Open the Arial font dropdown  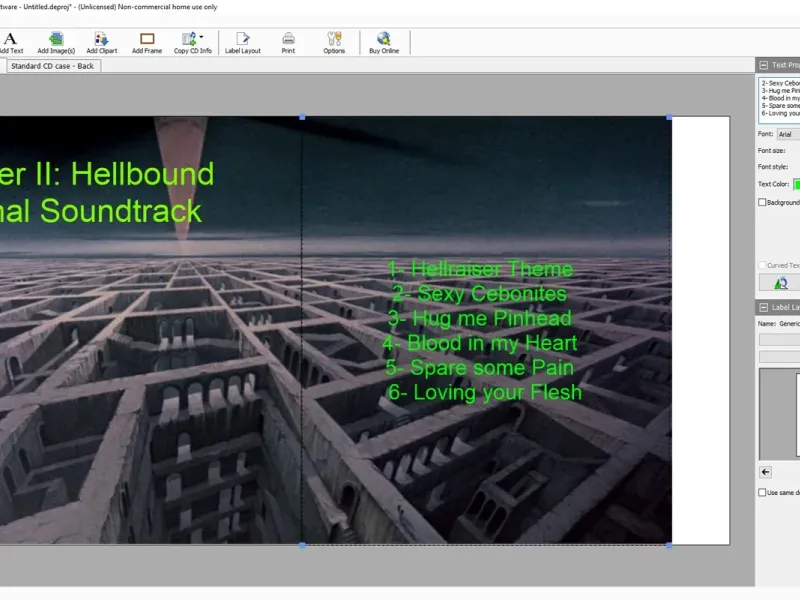[788, 134]
